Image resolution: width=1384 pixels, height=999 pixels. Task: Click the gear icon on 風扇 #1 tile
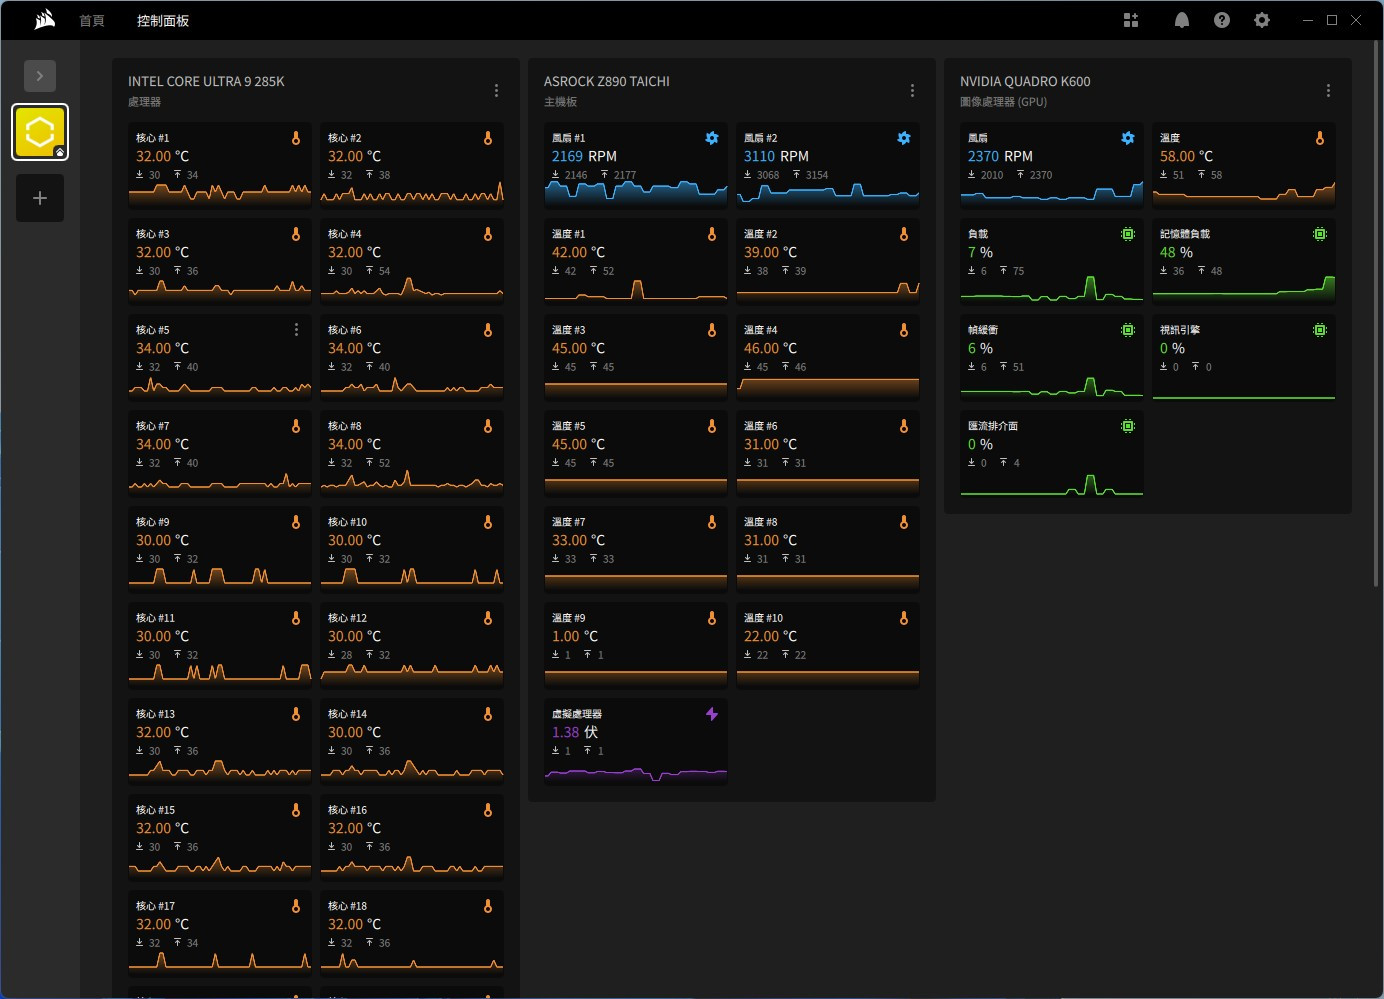pyautogui.click(x=712, y=138)
